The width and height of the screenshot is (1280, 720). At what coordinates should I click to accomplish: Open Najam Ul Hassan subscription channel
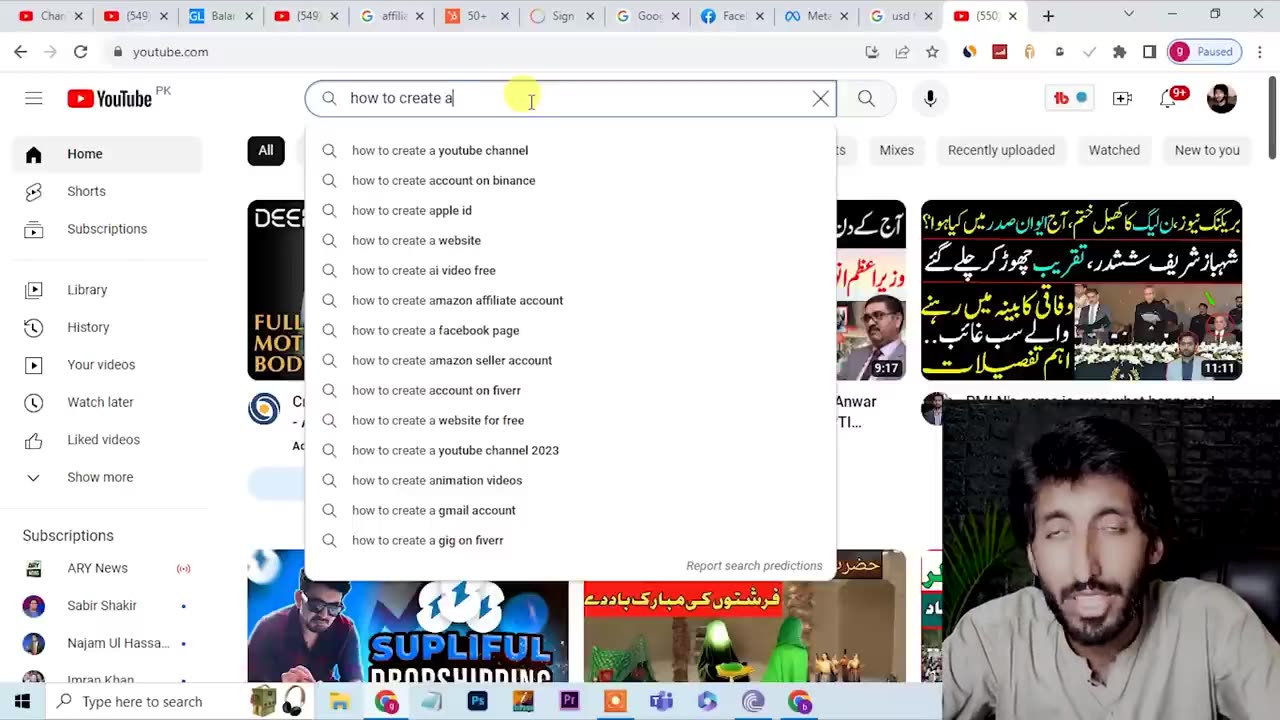[107, 643]
